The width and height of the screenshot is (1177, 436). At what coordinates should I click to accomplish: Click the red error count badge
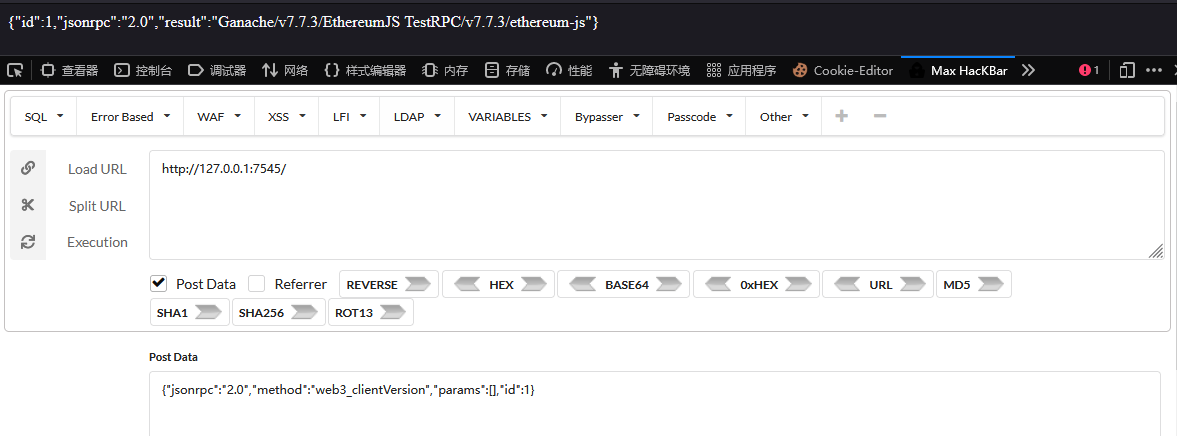[1088, 71]
